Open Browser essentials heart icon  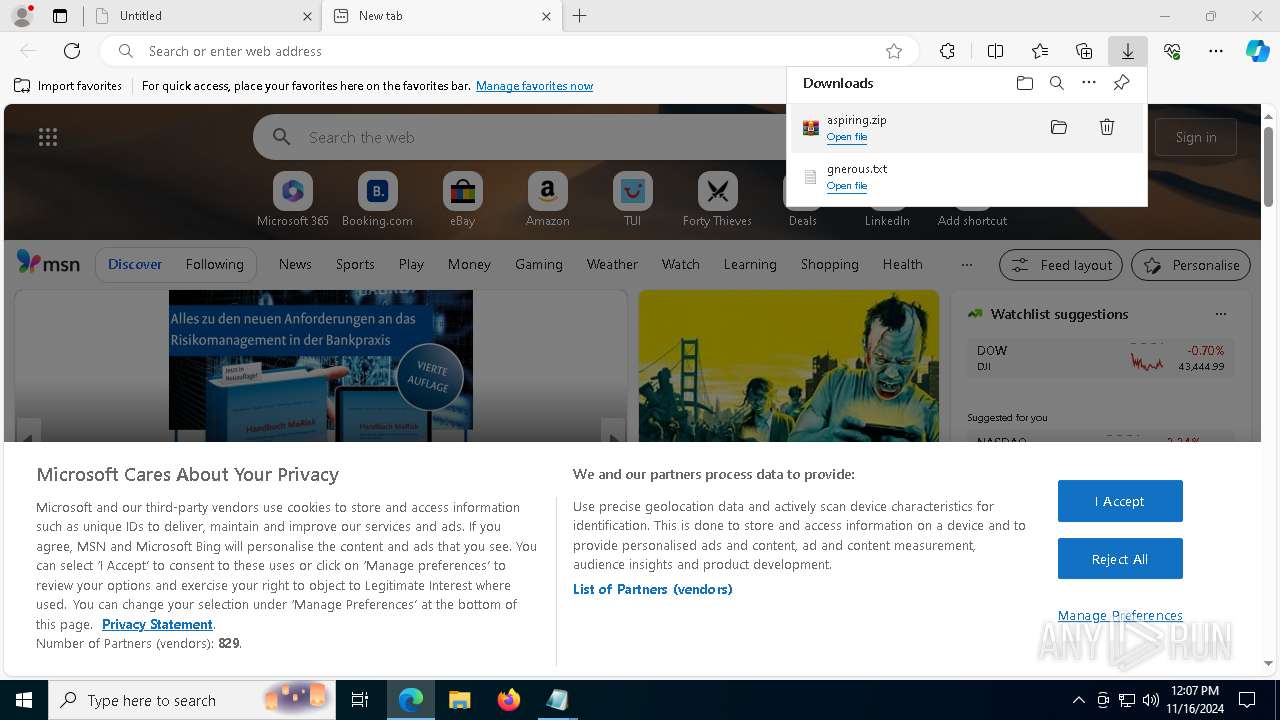click(1172, 51)
